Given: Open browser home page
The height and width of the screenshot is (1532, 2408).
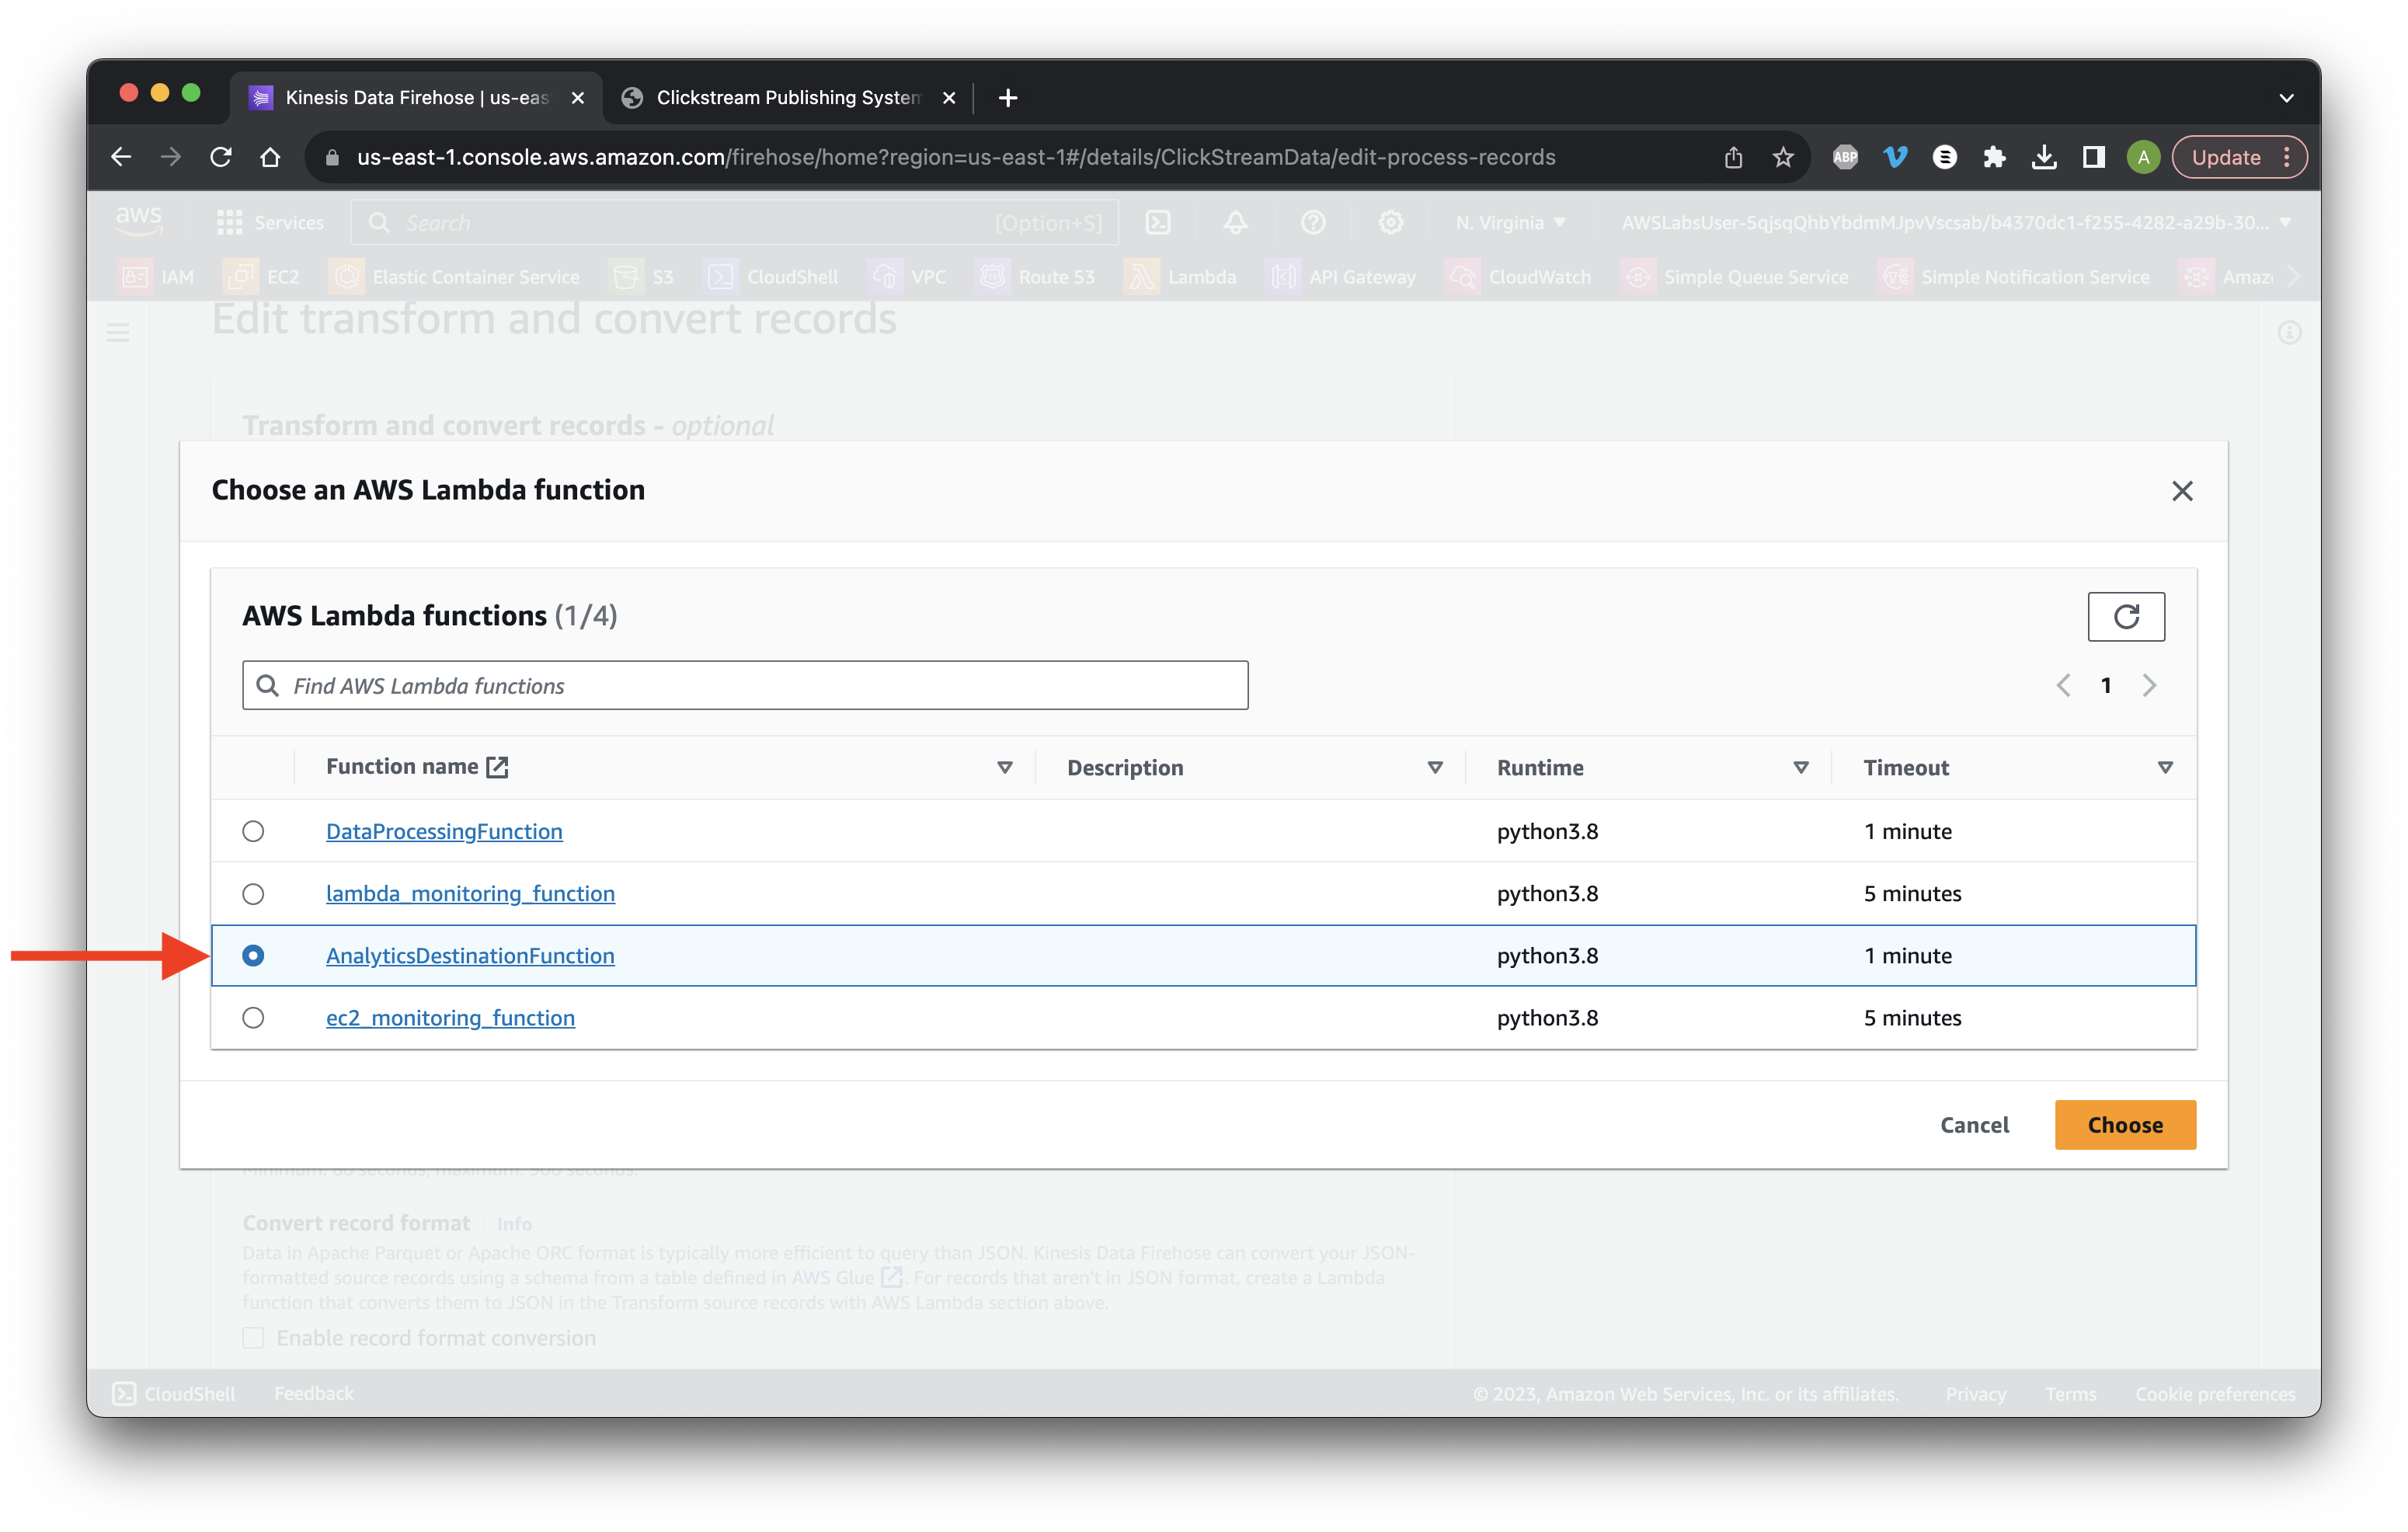Looking at the screenshot, I should click(270, 157).
